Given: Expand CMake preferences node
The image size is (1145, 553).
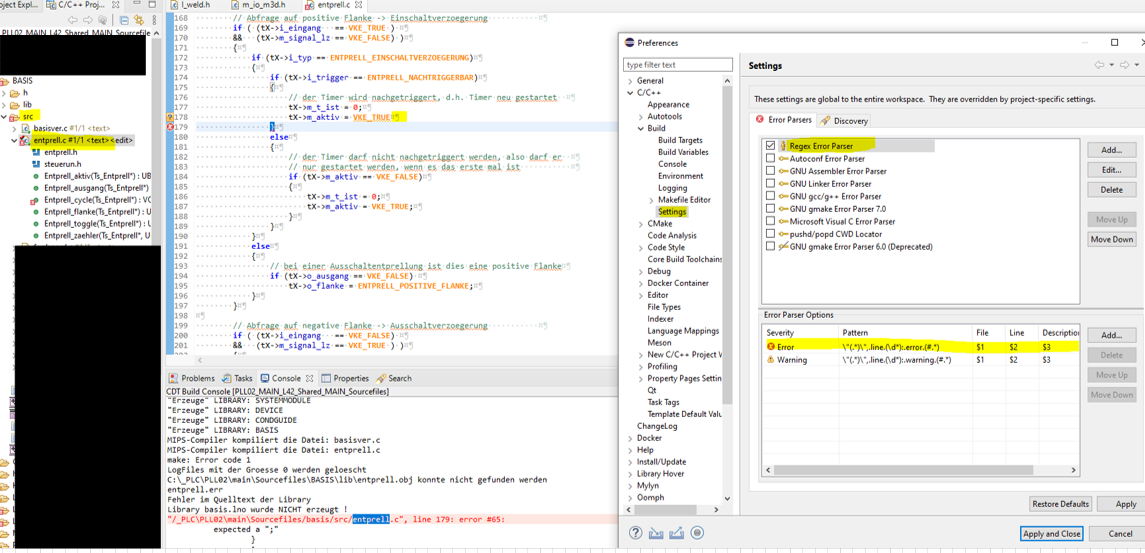Looking at the screenshot, I should pyautogui.click(x=640, y=224).
